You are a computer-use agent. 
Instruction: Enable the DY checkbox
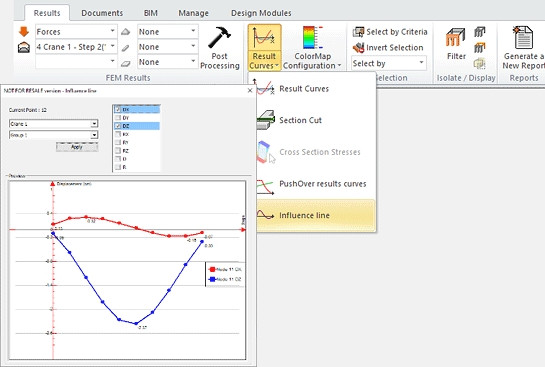[x=118, y=118]
